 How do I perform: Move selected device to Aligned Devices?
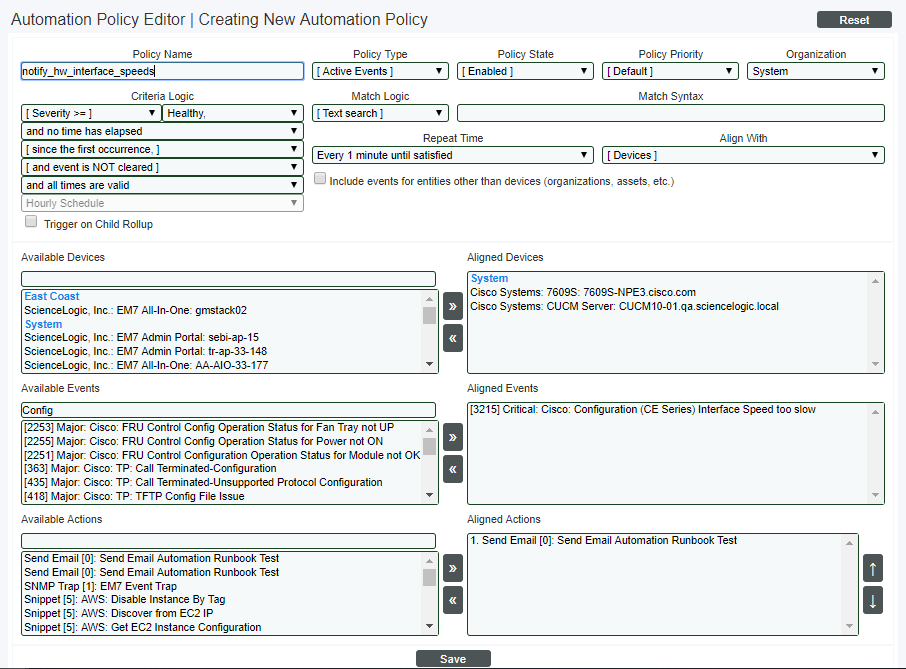pyautogui.click(x=453, y=306)
